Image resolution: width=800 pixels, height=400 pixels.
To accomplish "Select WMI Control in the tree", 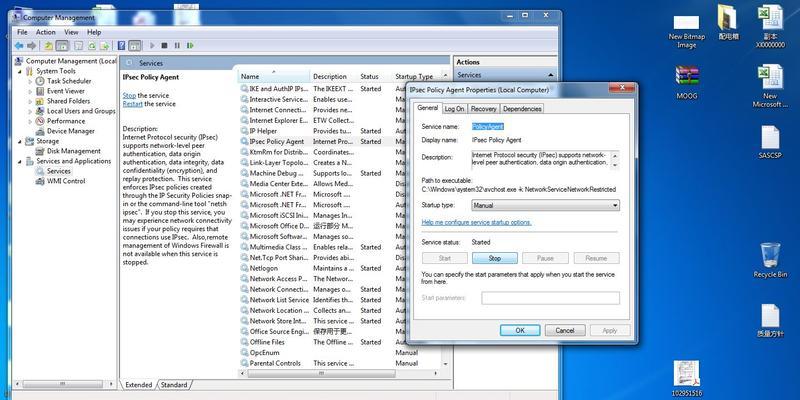I will click(x=66, y=181).
